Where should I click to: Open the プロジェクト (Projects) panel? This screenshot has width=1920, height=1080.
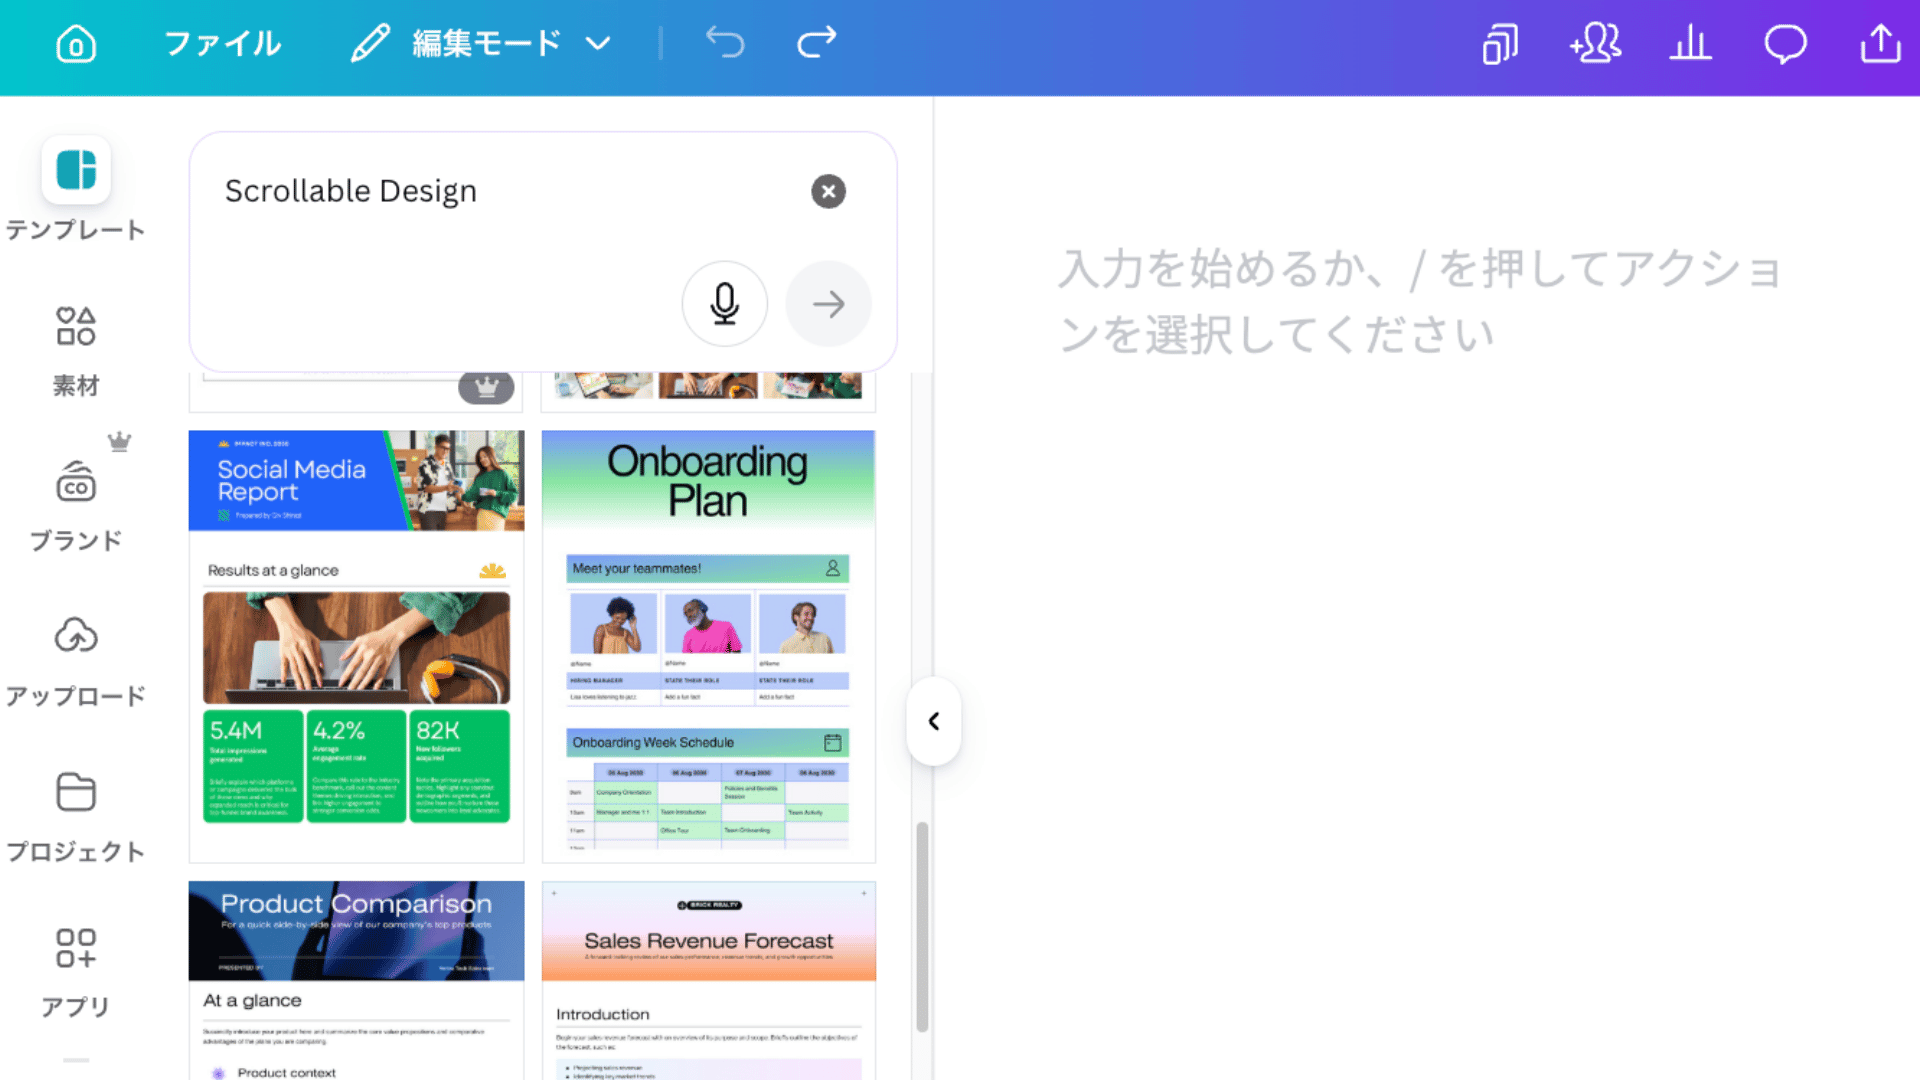[x=75, y=812]
